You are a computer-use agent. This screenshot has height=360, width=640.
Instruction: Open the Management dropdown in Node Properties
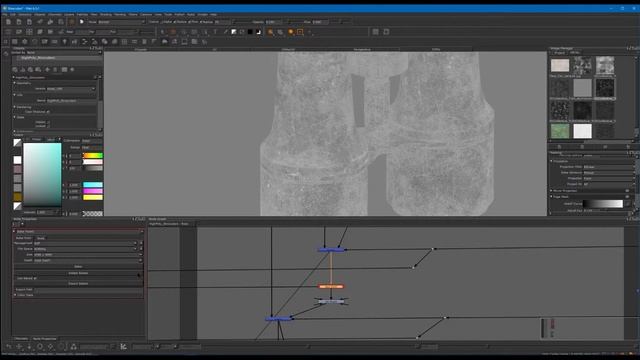pyautogui.click(x=85, y=243)
